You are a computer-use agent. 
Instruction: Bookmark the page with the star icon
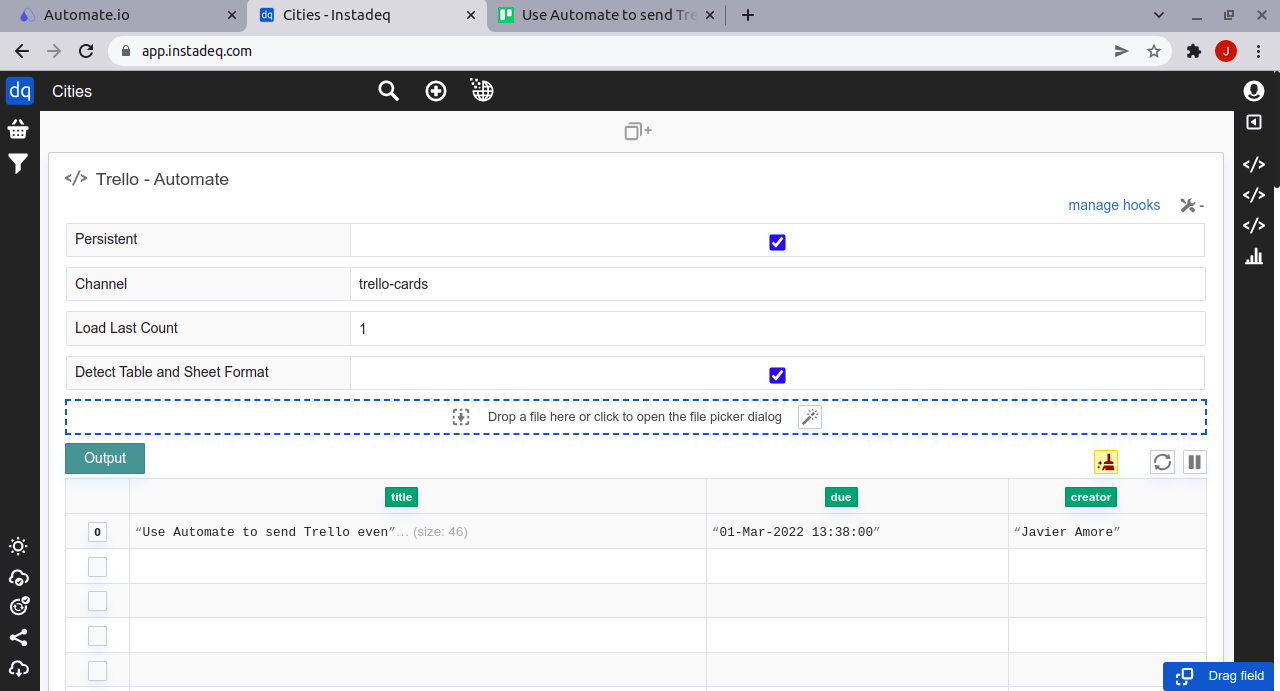[1154, 51]
